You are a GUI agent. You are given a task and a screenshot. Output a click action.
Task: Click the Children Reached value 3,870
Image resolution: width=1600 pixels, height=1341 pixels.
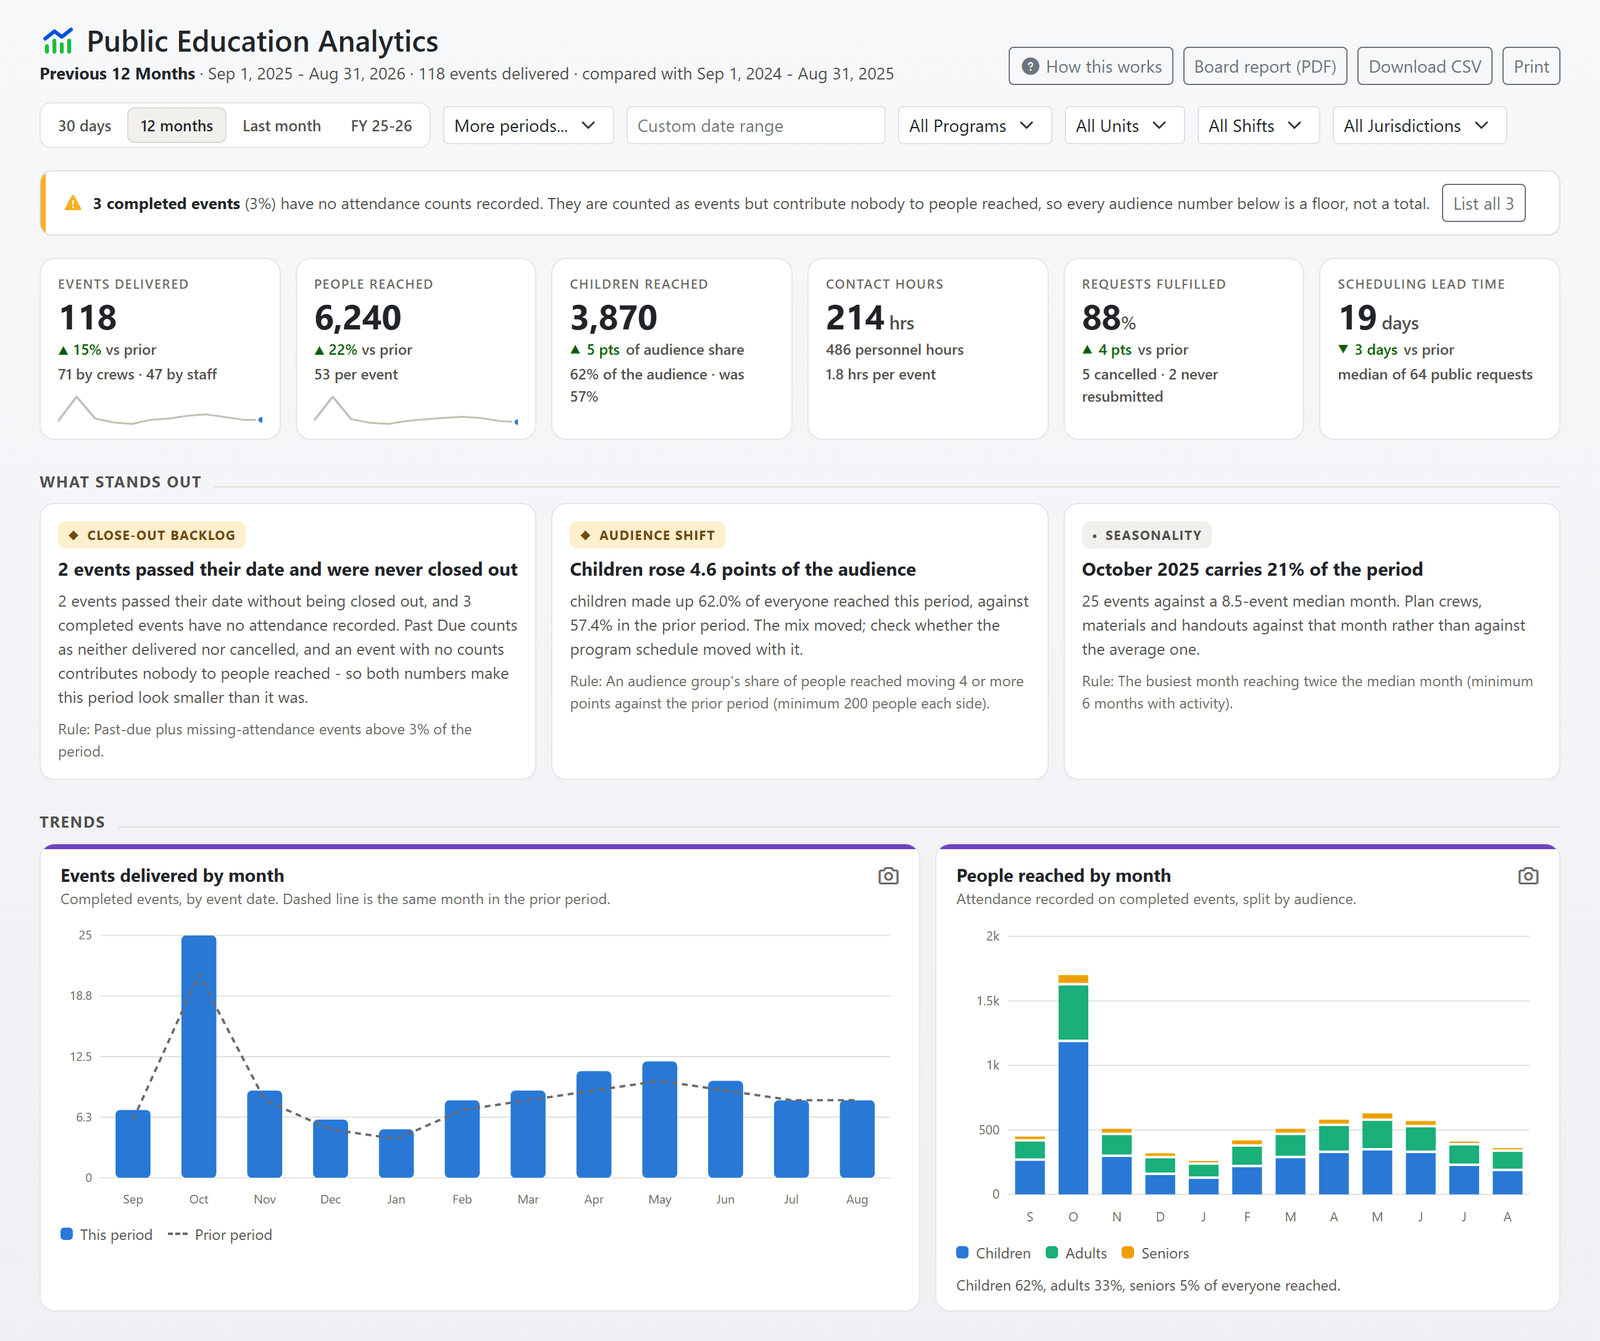tap(614, 318)
